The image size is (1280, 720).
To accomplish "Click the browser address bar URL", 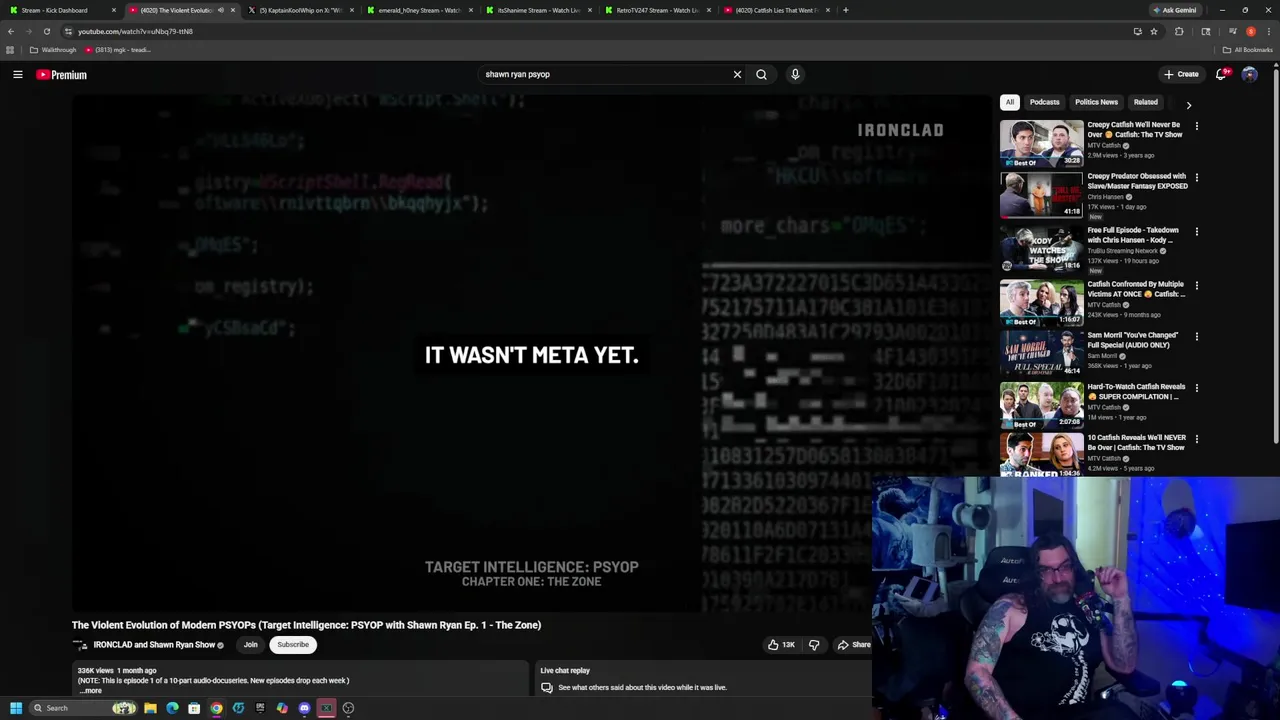I will 135,31.
